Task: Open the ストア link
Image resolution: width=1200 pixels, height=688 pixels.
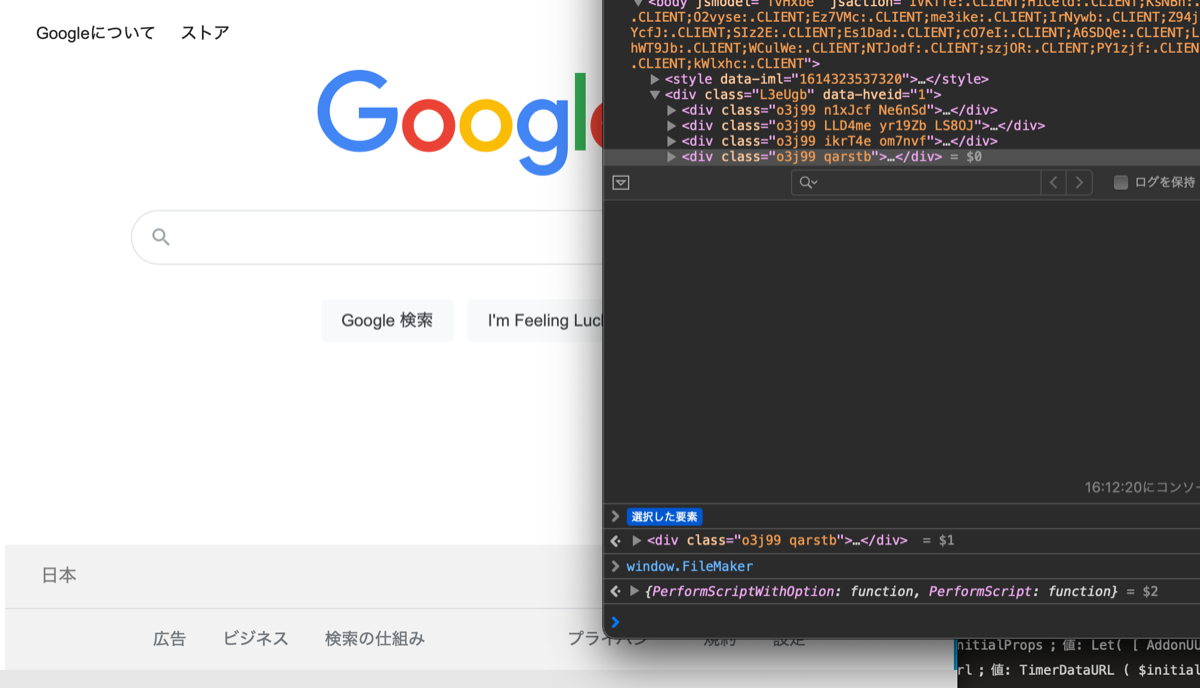Action: pyautogui.click(x=205, y=33)
